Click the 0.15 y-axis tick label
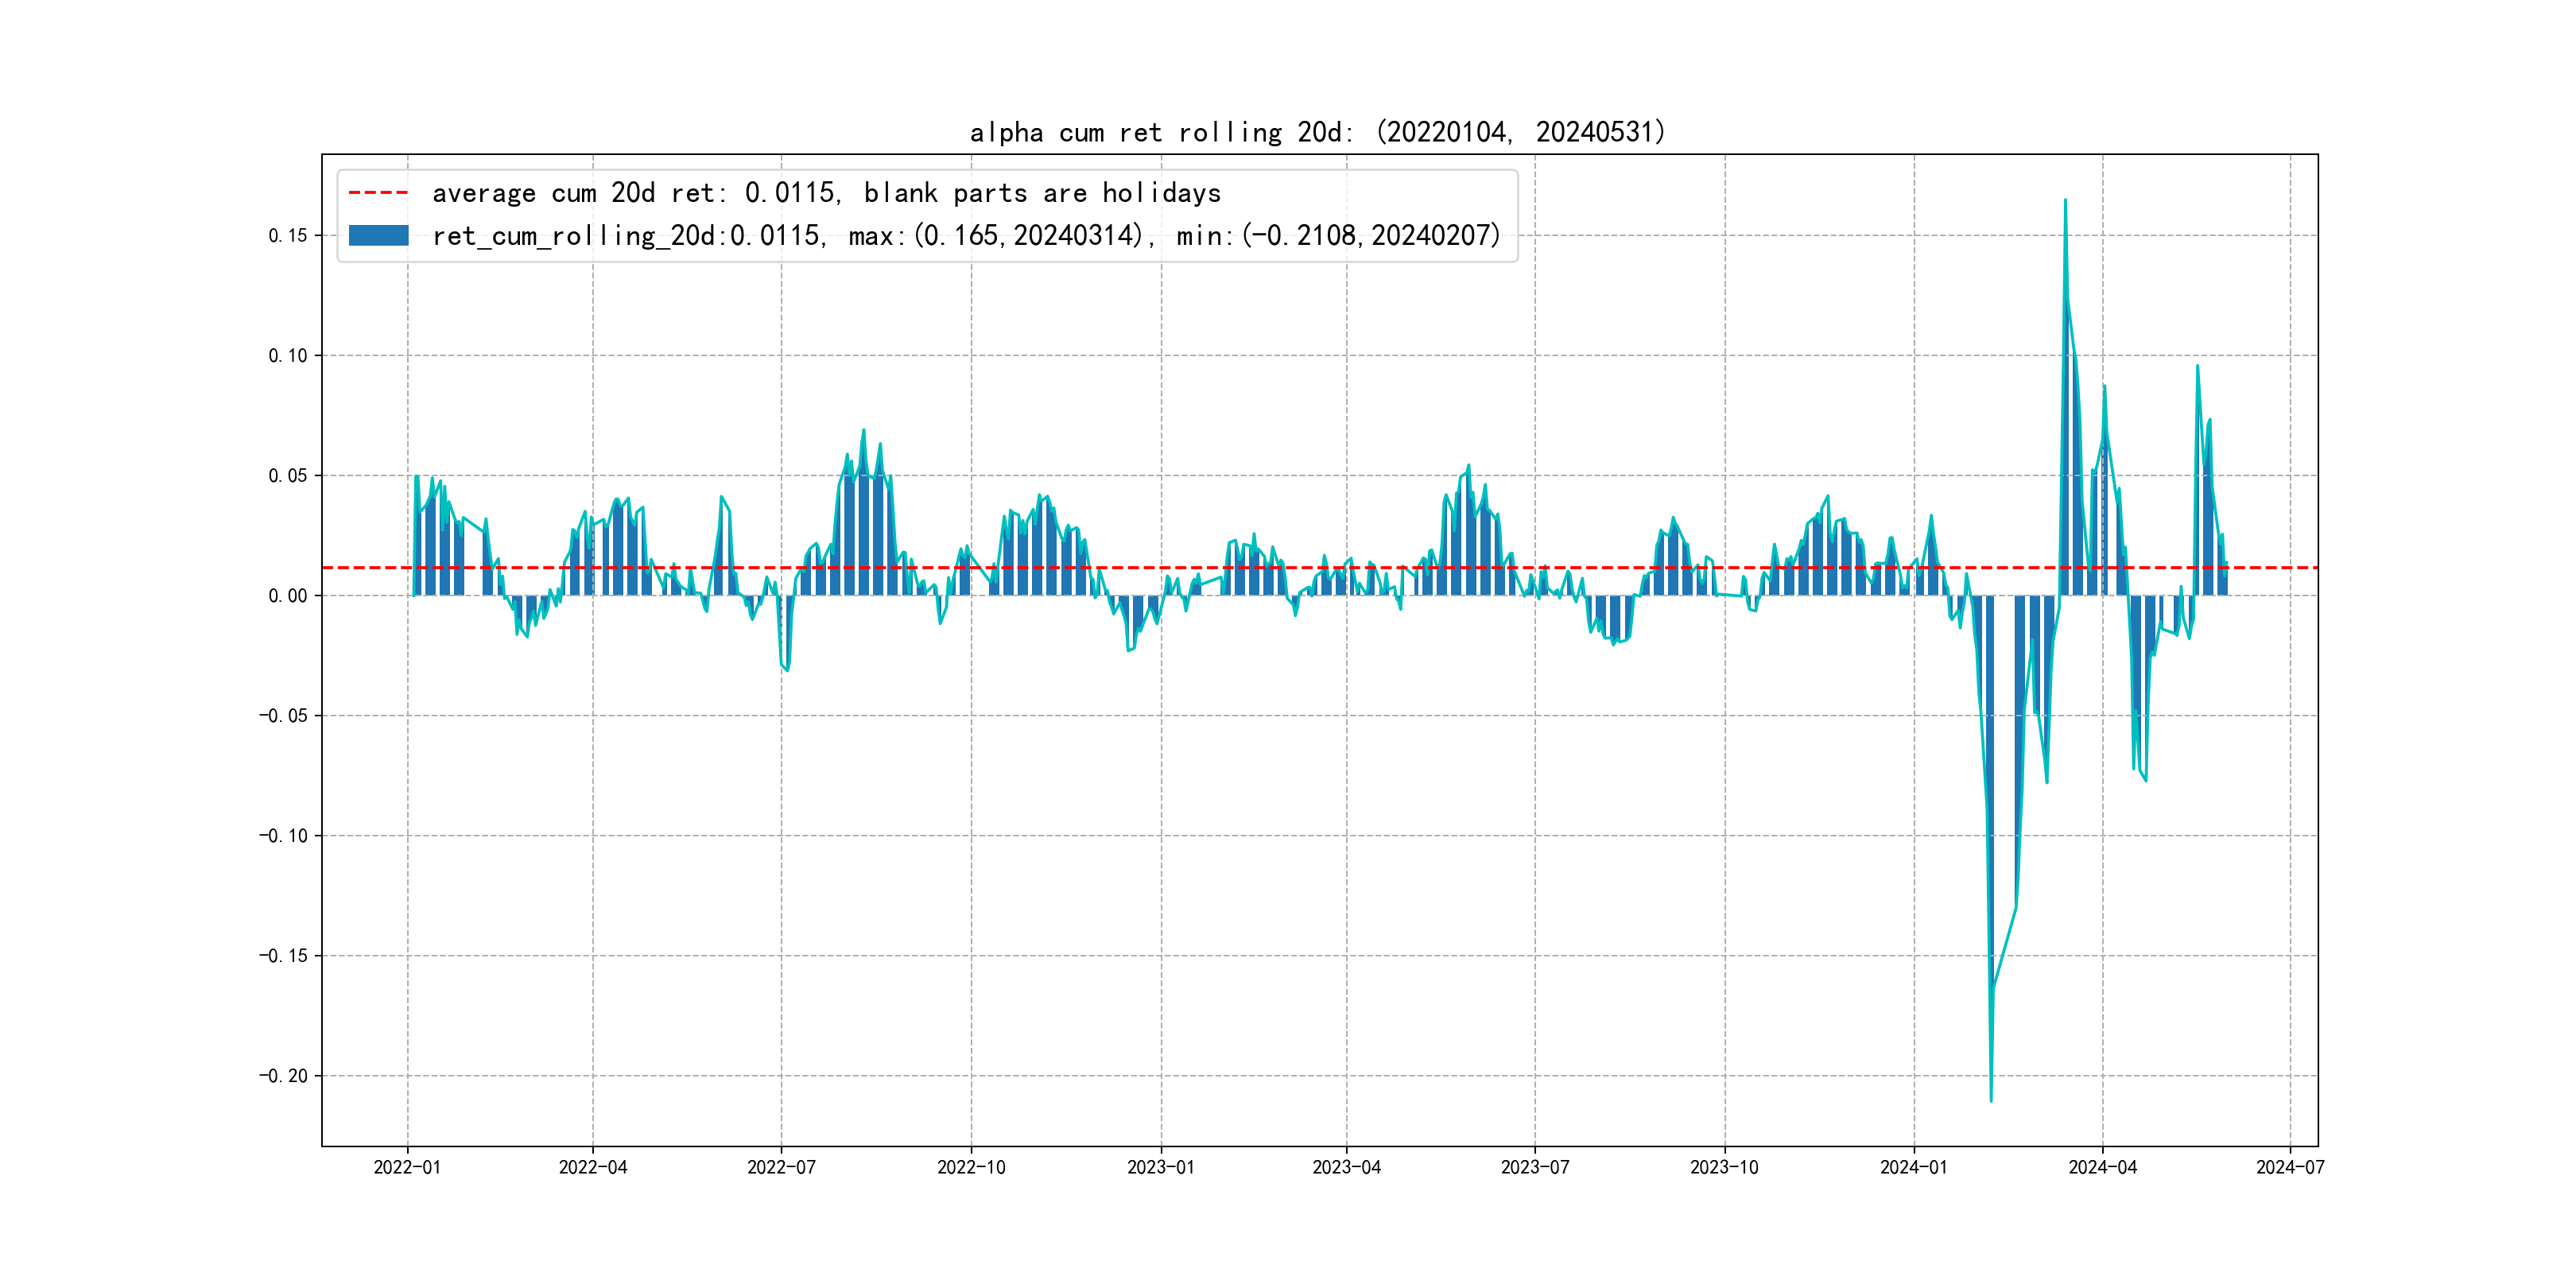The width and height of the screenshot is (2576, 1288). pyautogui.click(x=288, y=236)
